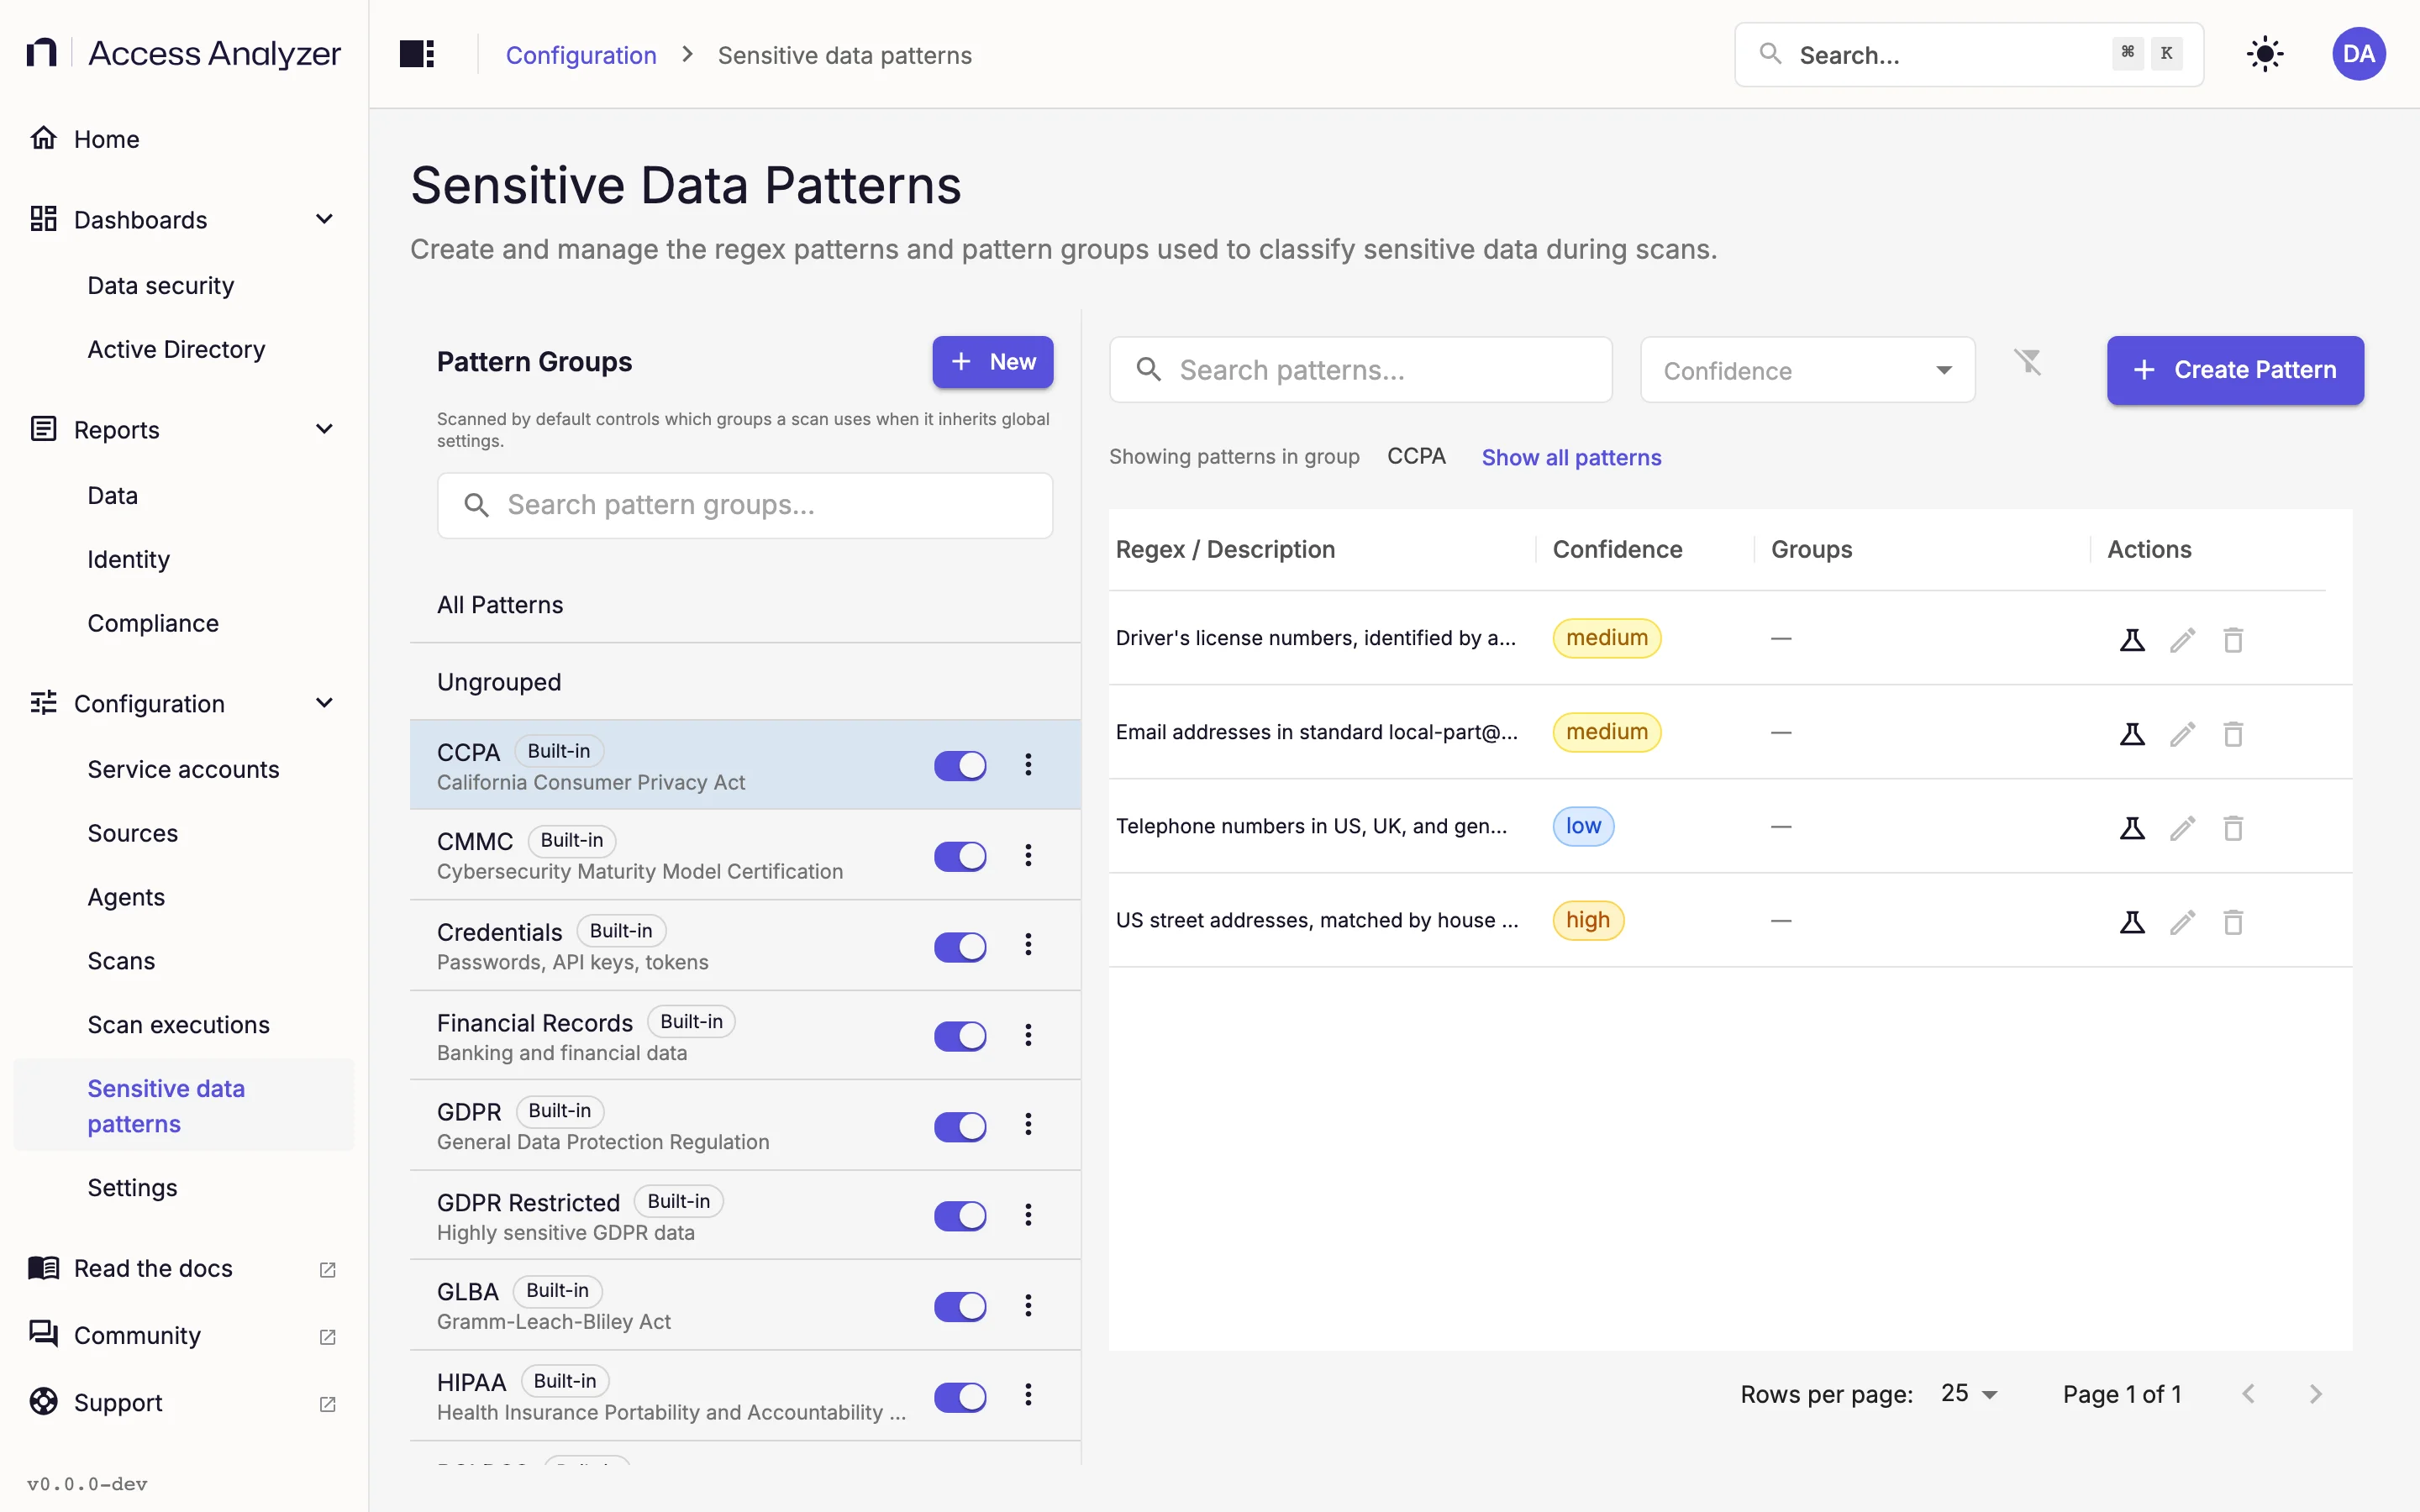Click the Create Pattern button
Screen dimensions: 2420x1512
pyautogui.click(x=2235, y=370)
